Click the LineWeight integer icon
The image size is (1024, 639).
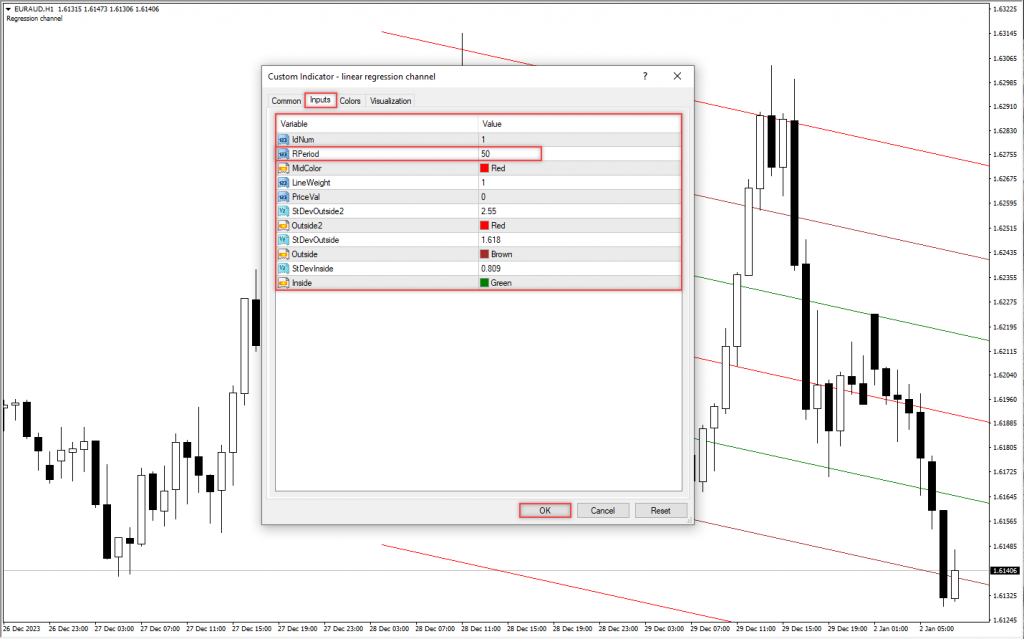(284, 183)
